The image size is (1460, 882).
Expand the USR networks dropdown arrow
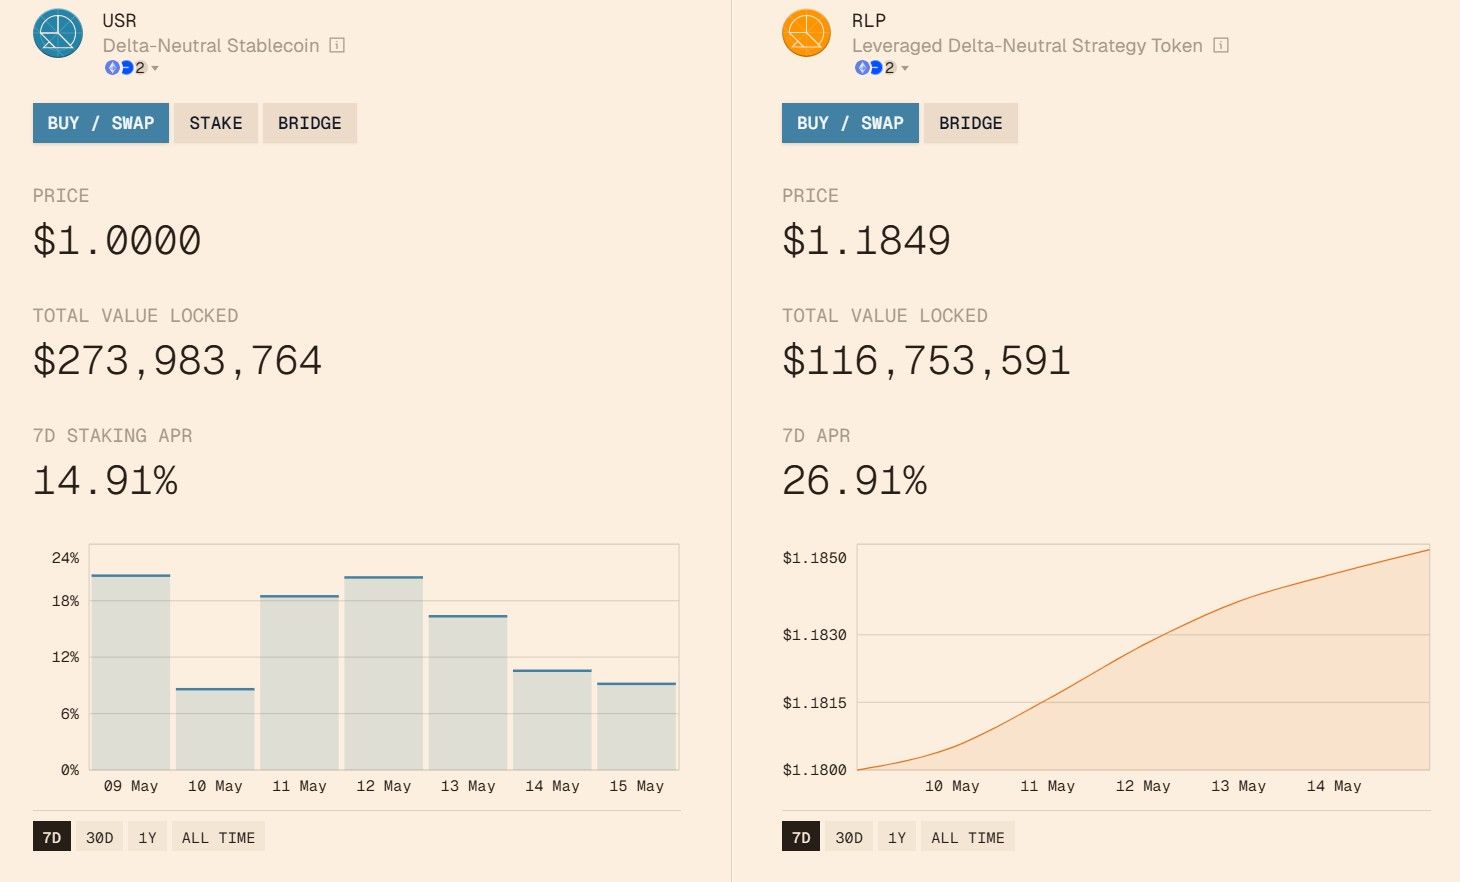point(155,69)
